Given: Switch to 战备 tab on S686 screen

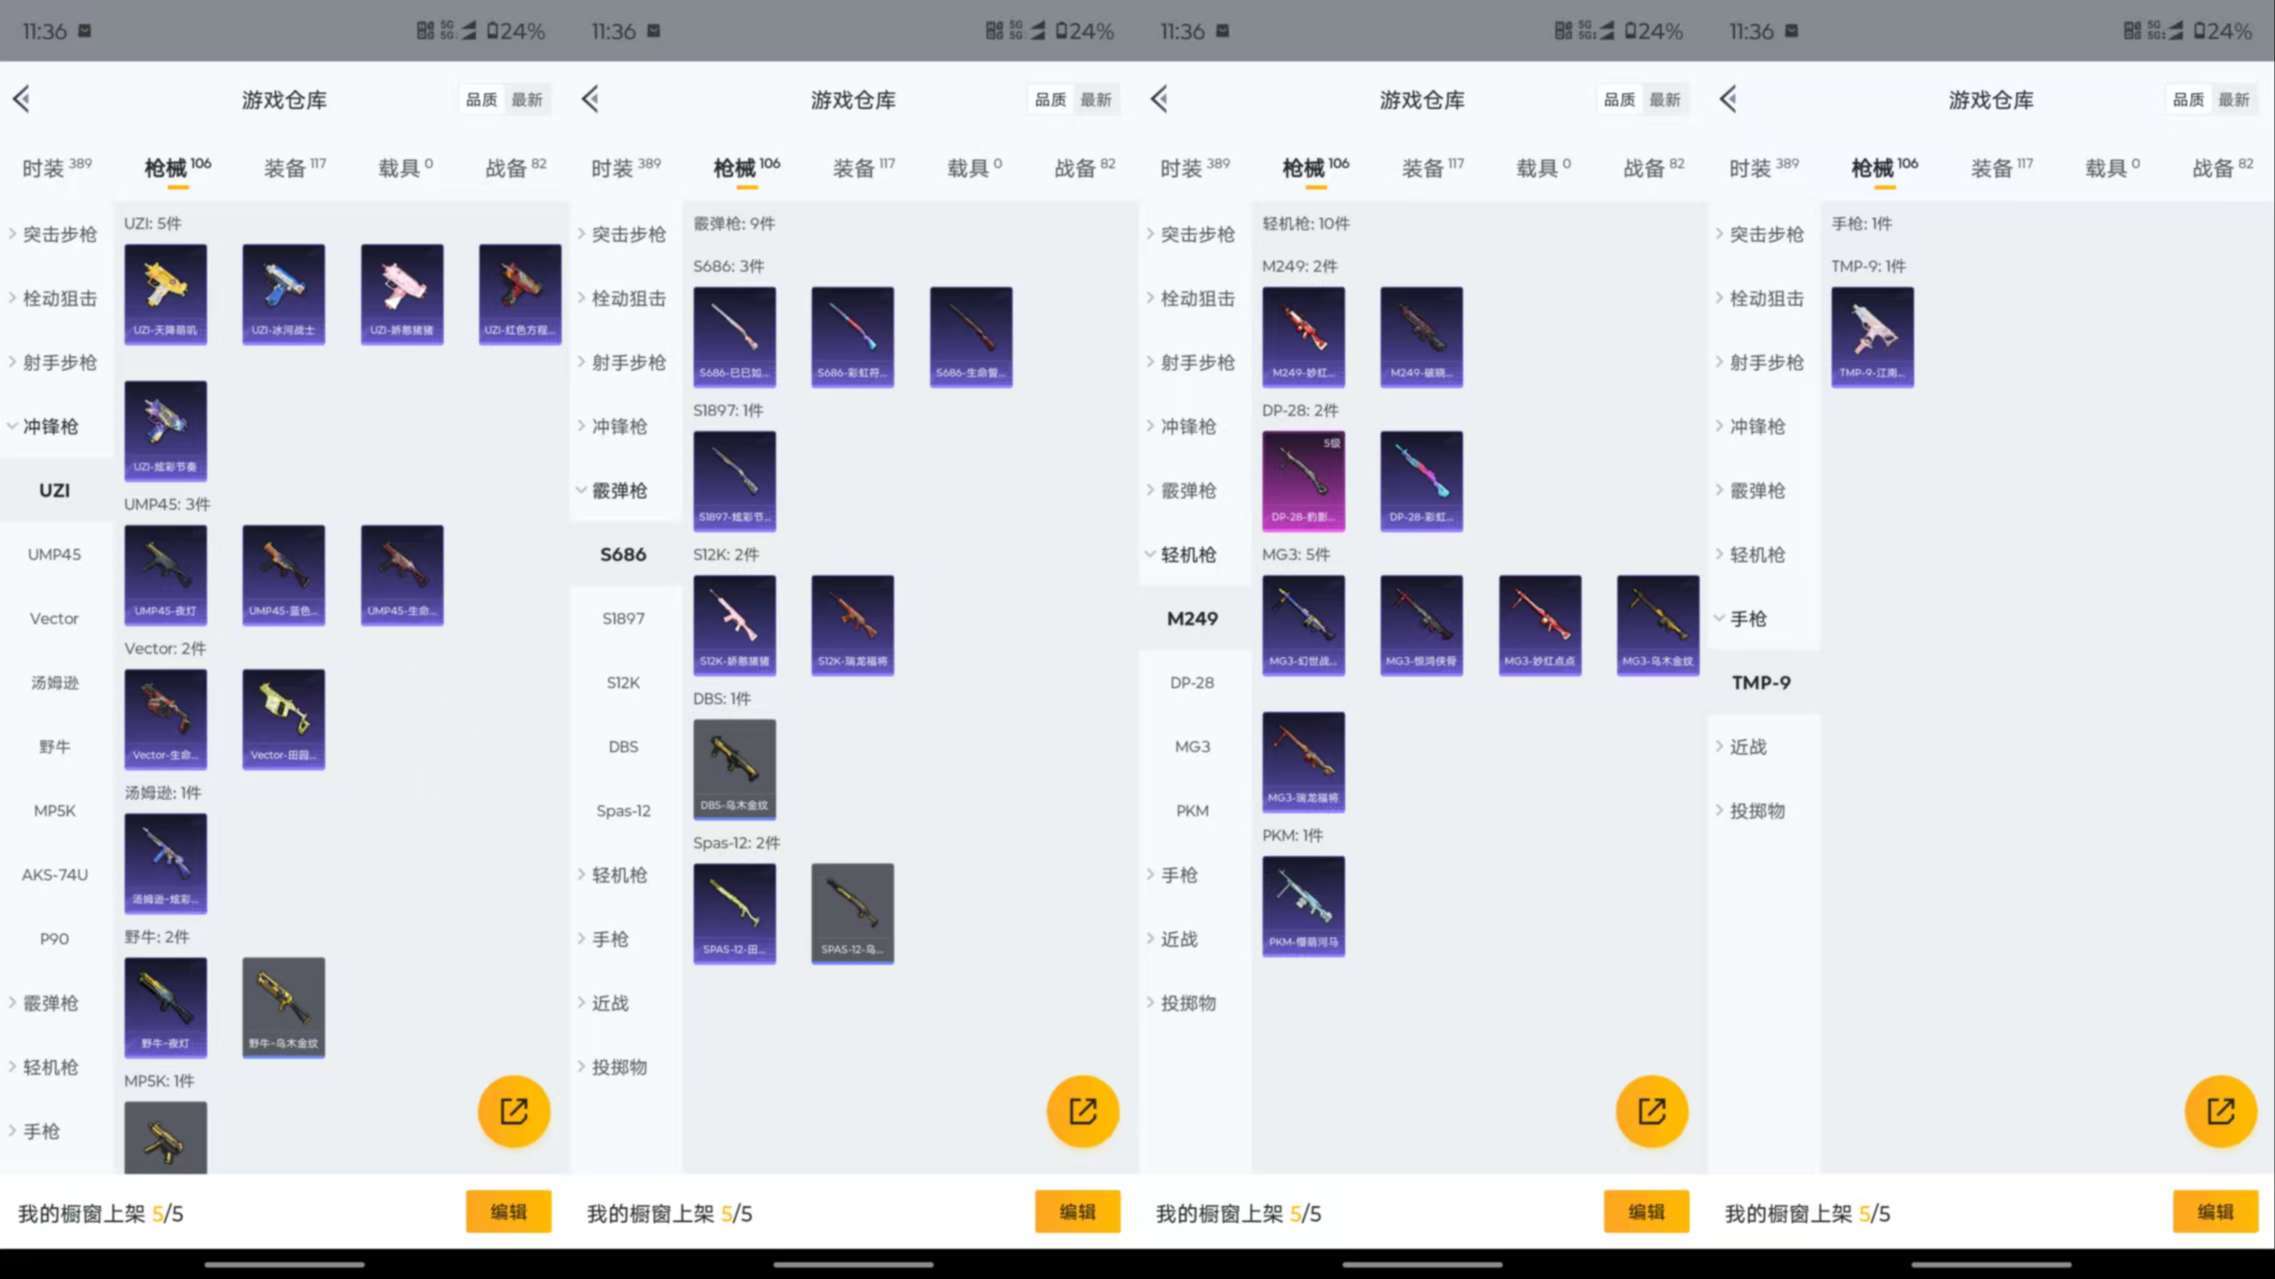Looking at the screenshot, I should tap(1085, 168).
